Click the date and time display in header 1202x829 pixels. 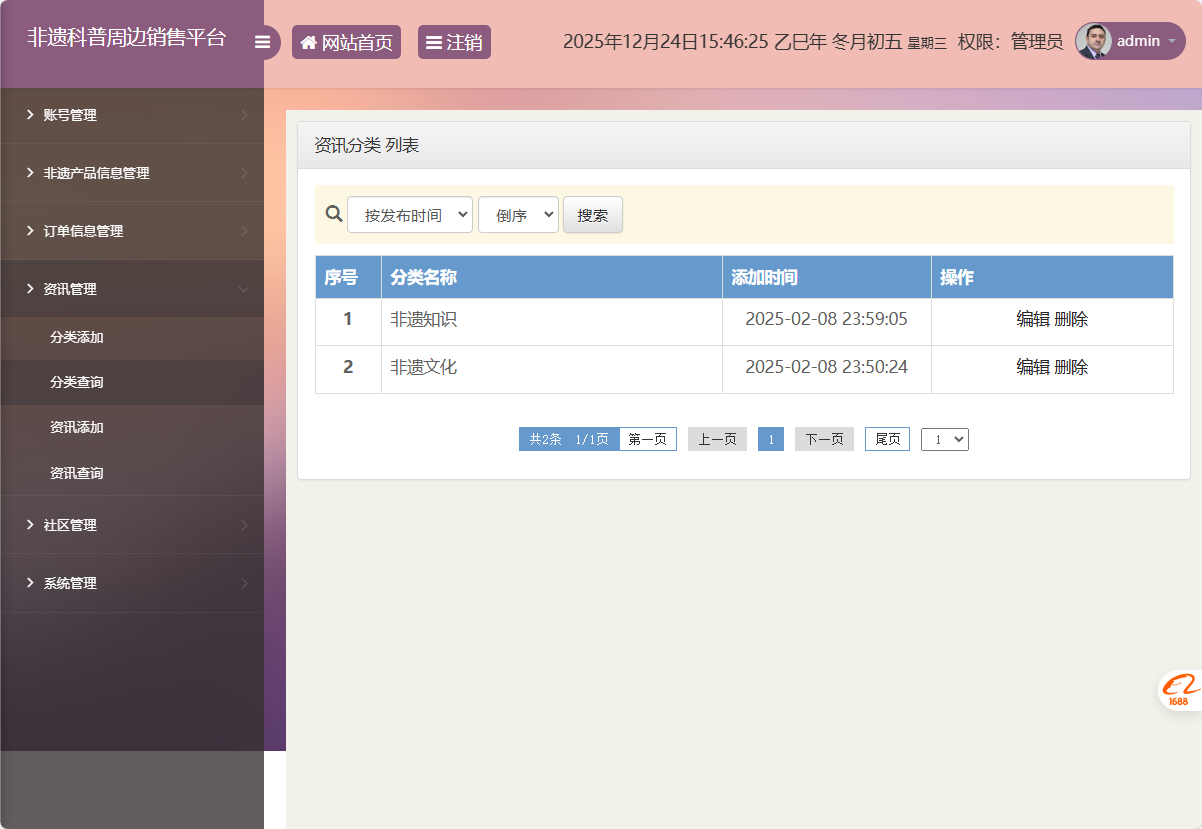[x=755, y=42]
